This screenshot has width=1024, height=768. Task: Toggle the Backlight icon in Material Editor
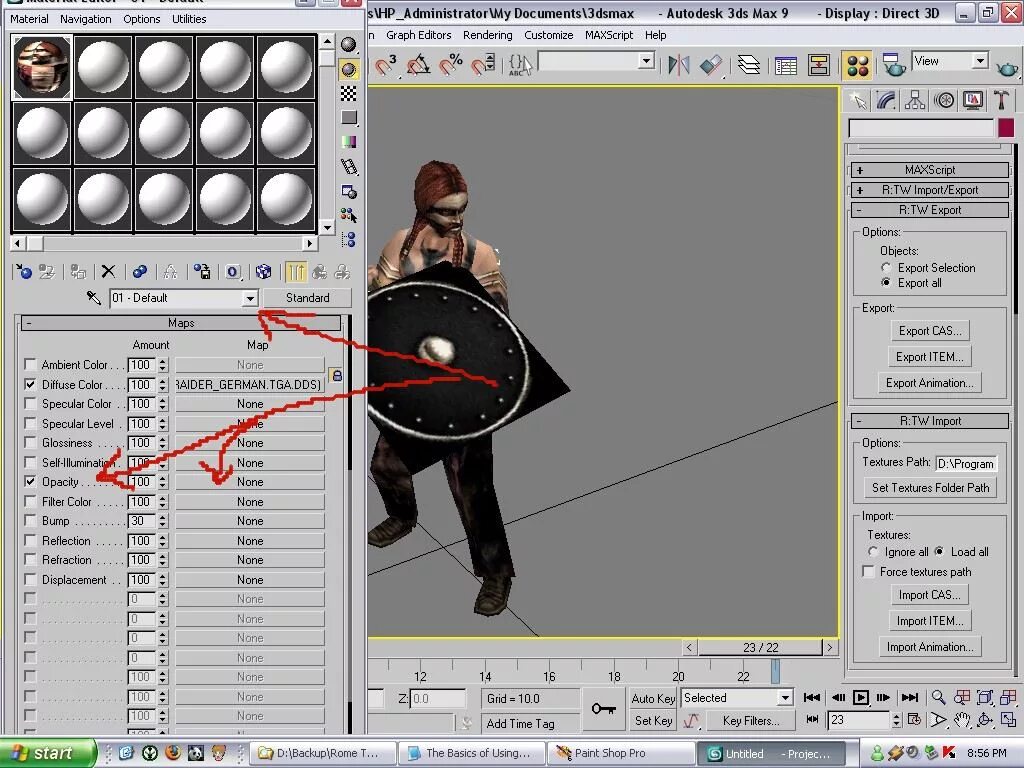click(x=349, y=69)
